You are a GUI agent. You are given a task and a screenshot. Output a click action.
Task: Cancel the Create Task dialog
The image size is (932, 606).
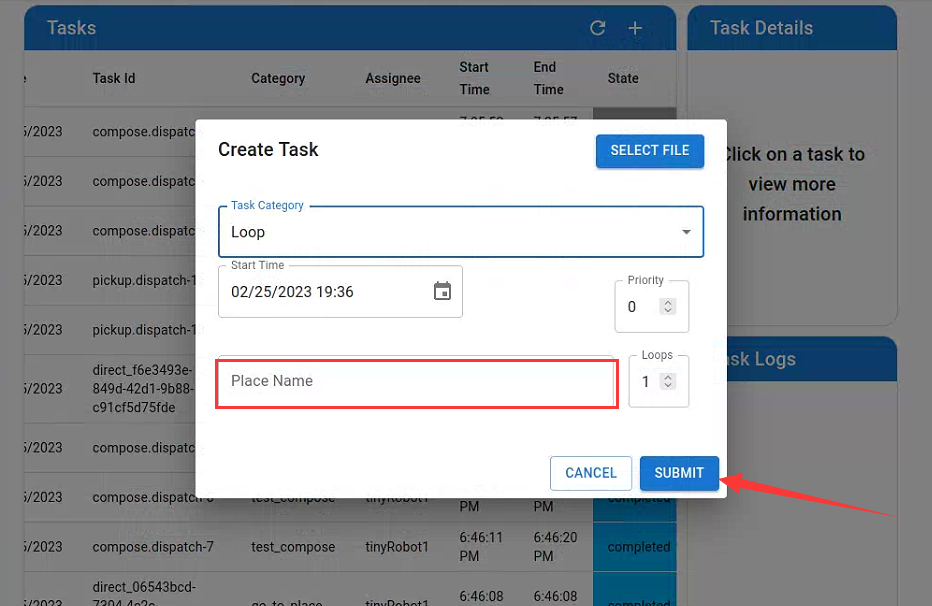(x=590, y=473)
